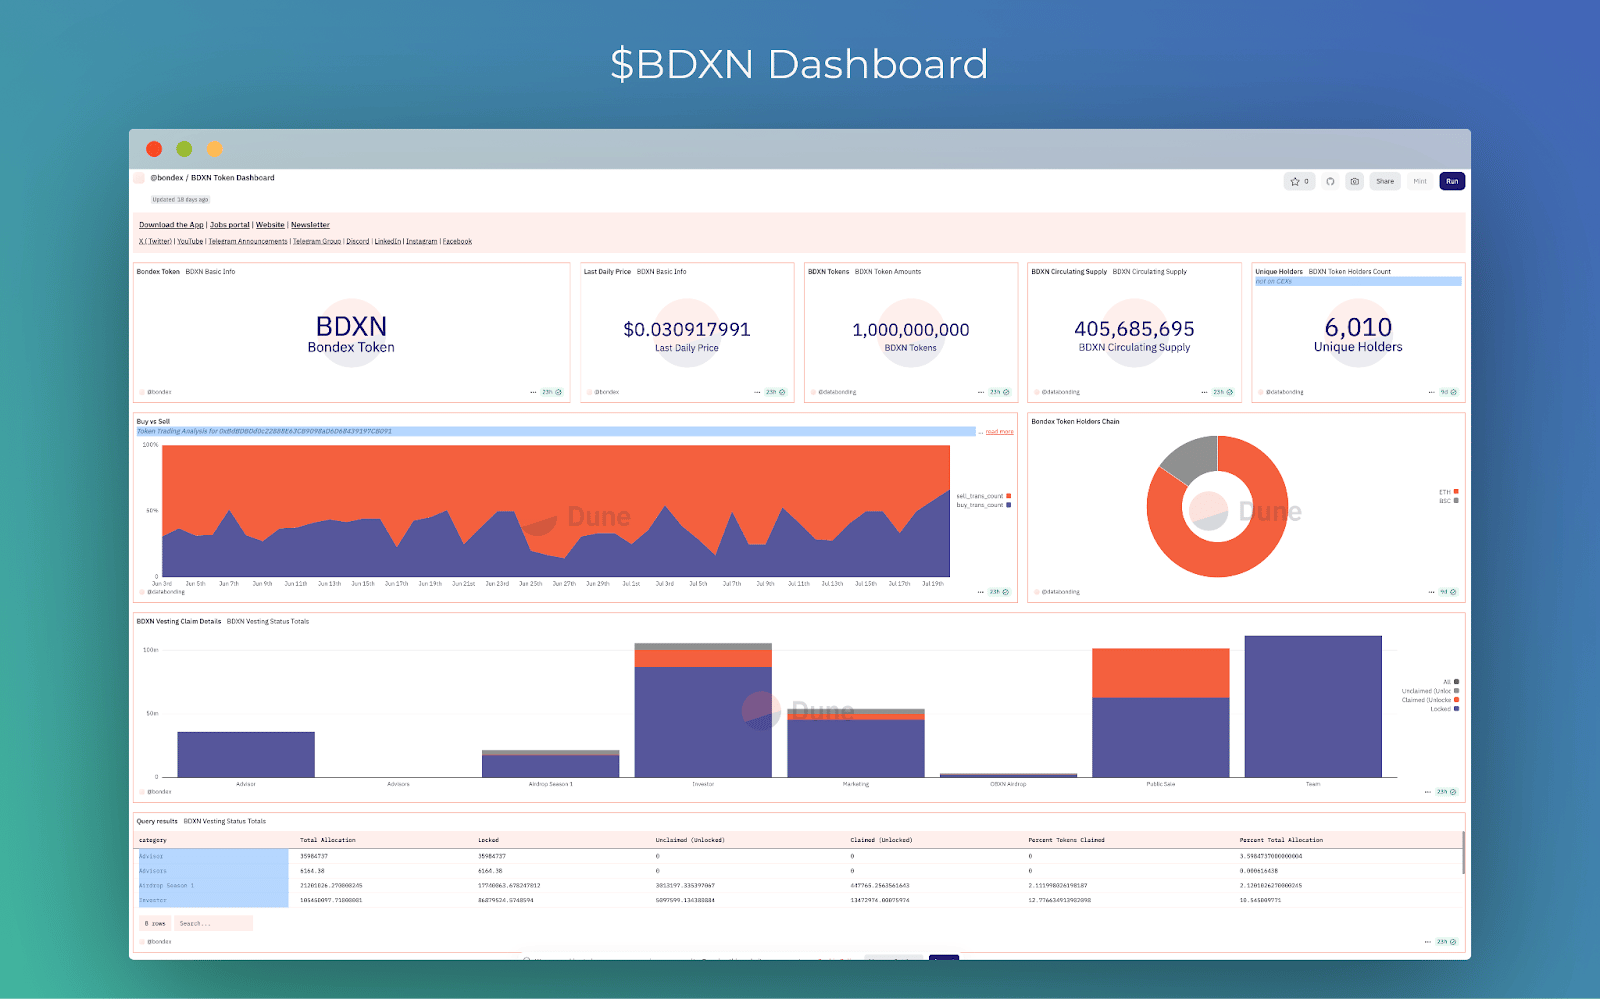Open three-dot menu on BDXN Tokens card
Image resolution: width=1600 pixels, height=999 pixels.
click(x=981, y=392)
